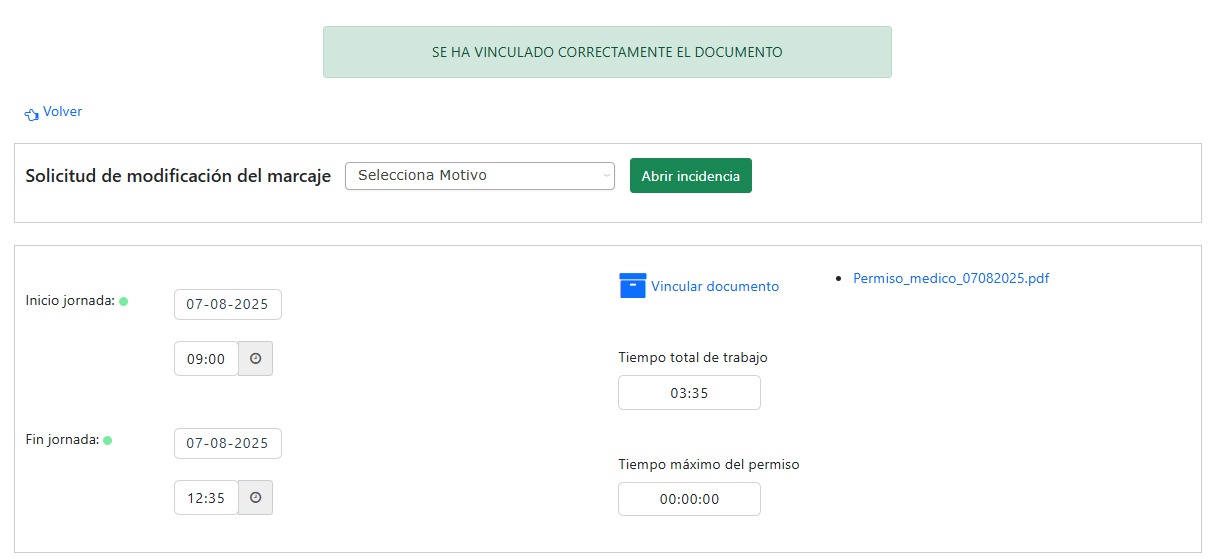The image size is (1214, 560).
Task: Open the clock picker next to 09:00
Action: 256,359
